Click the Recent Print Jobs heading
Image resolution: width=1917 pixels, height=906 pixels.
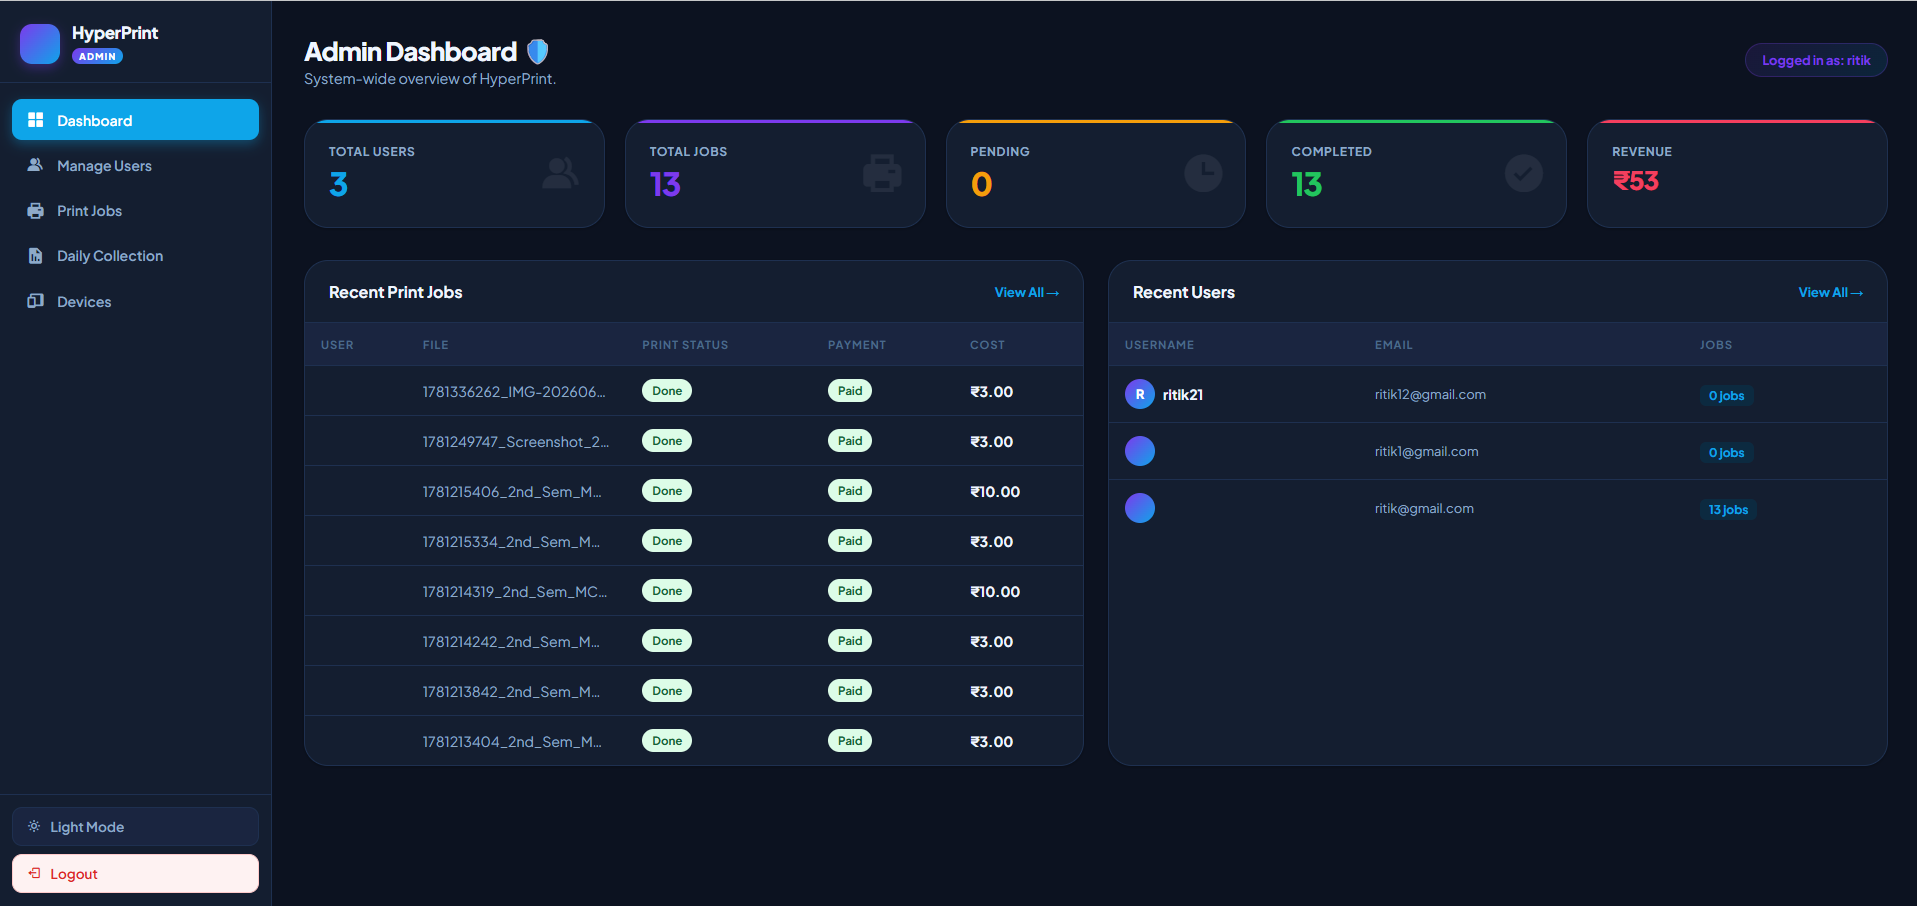395,292
